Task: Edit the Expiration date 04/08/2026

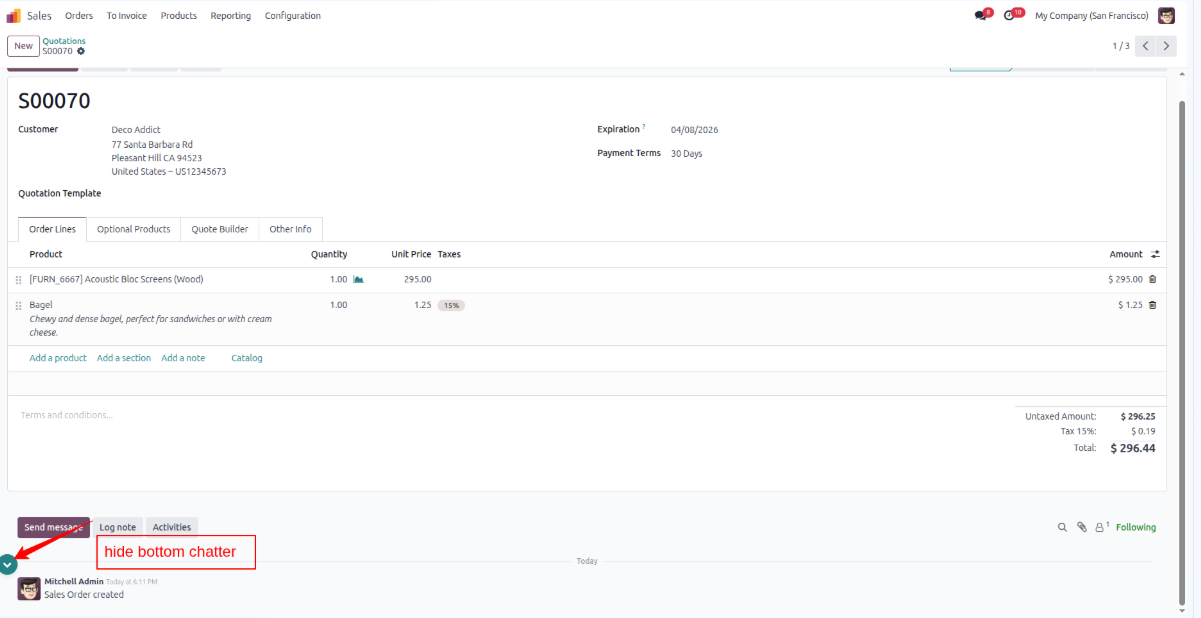Action: click(x=695, y=130)
